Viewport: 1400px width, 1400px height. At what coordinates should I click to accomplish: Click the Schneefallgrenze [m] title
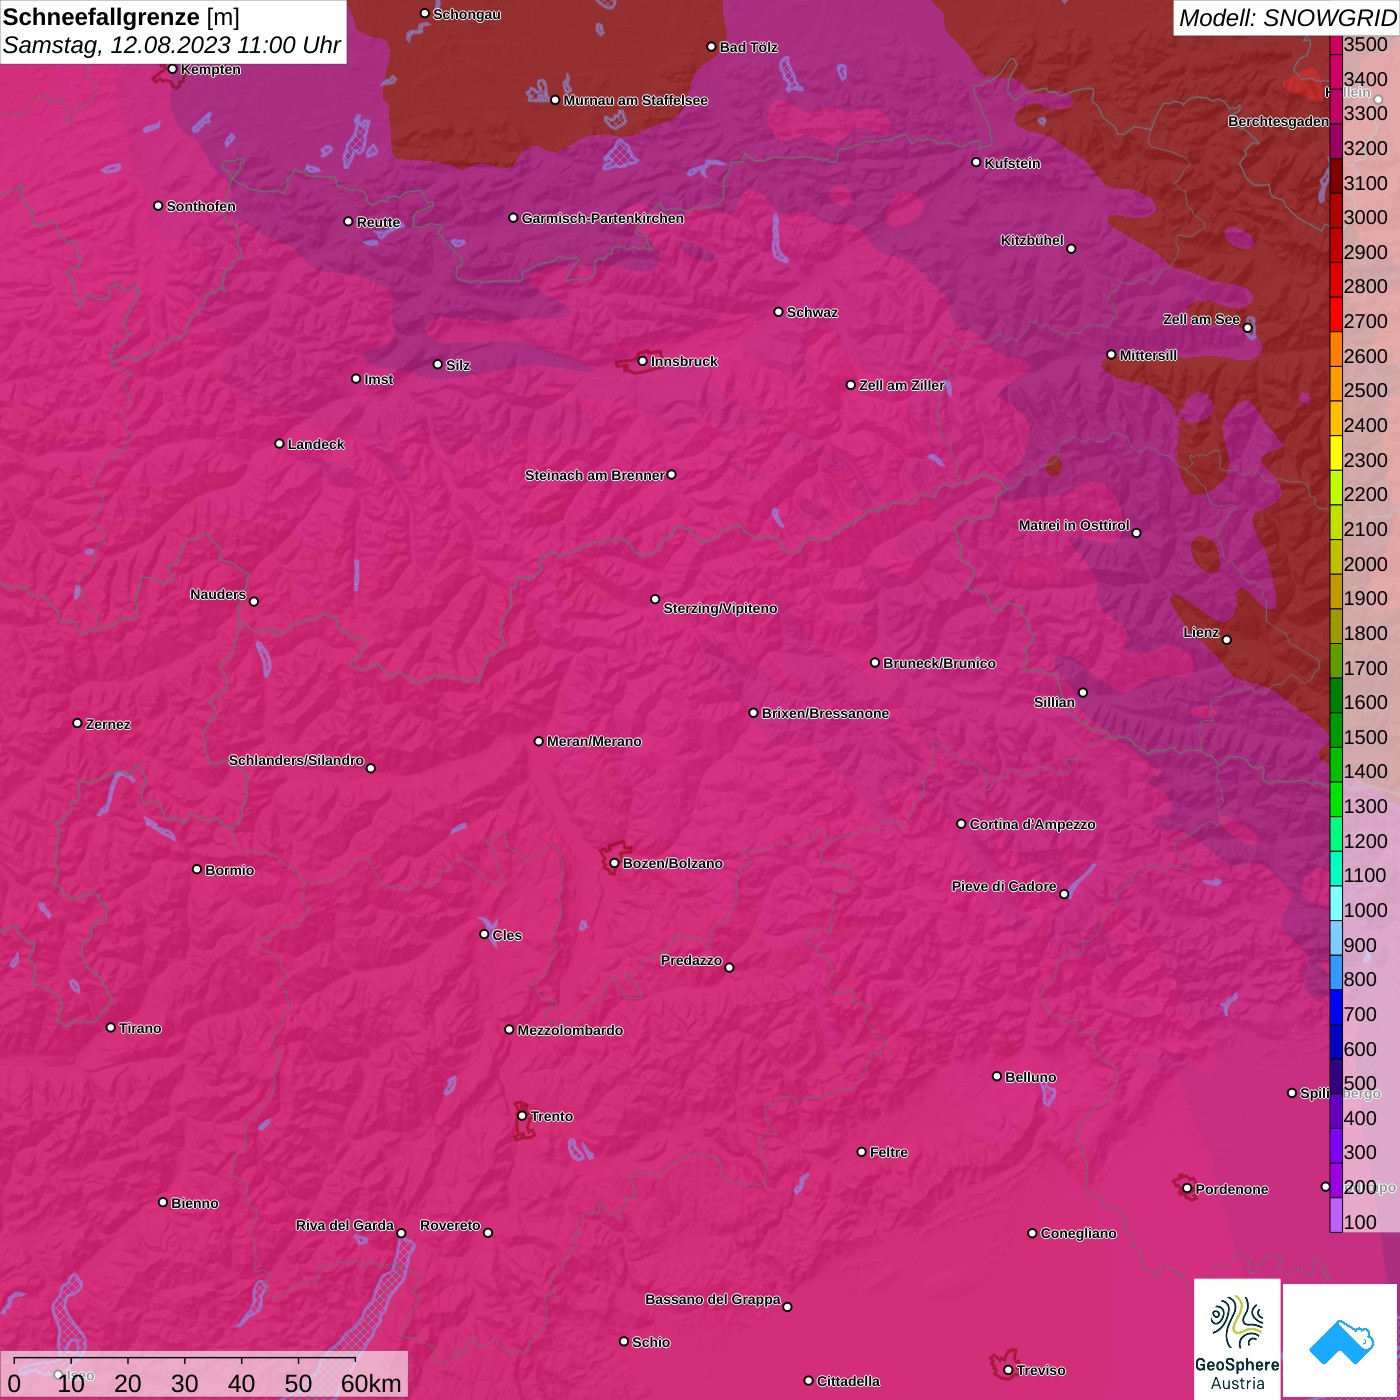click(121, 17)
